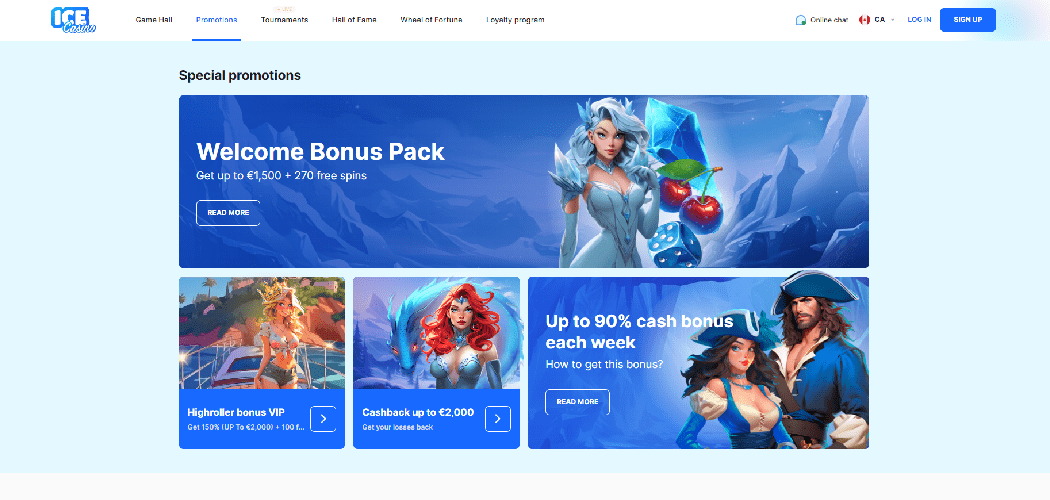Open the Wheel of Fortune page
The width and height of the screenshot is (1050, 500).
click(x=431, y=20)
